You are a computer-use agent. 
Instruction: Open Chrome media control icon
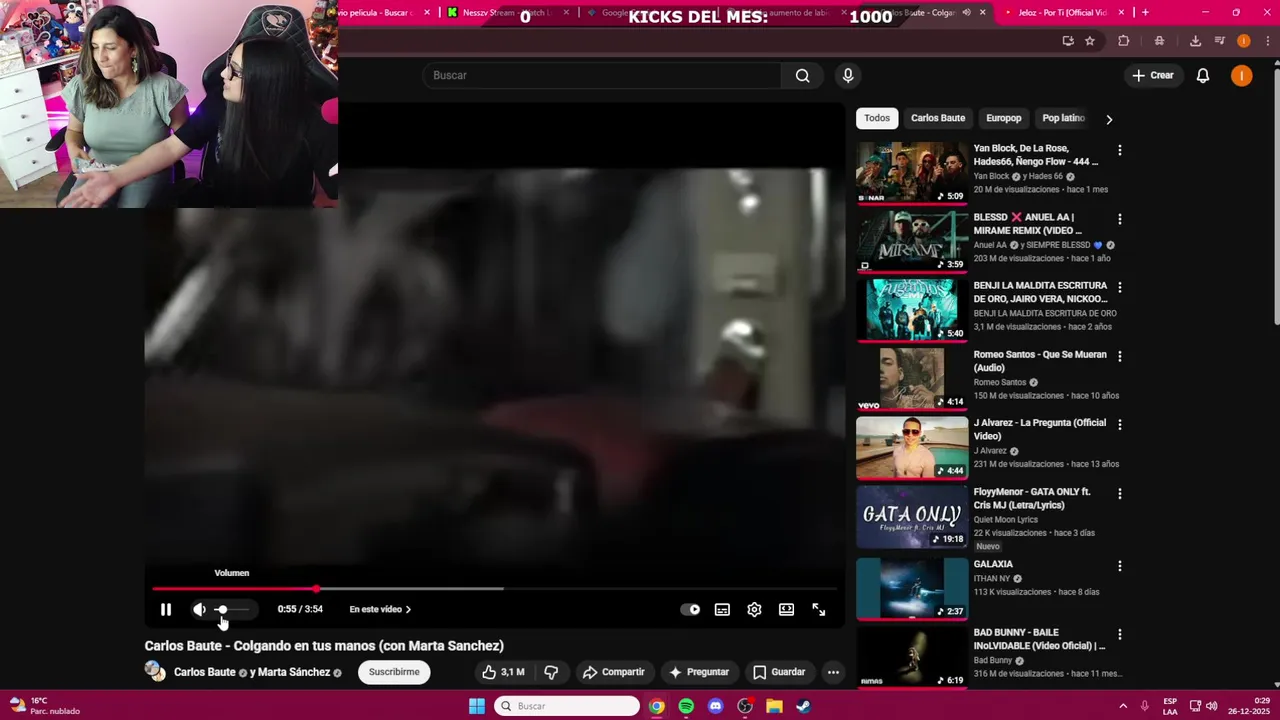pyautogui.click(x=1220, y=41)
